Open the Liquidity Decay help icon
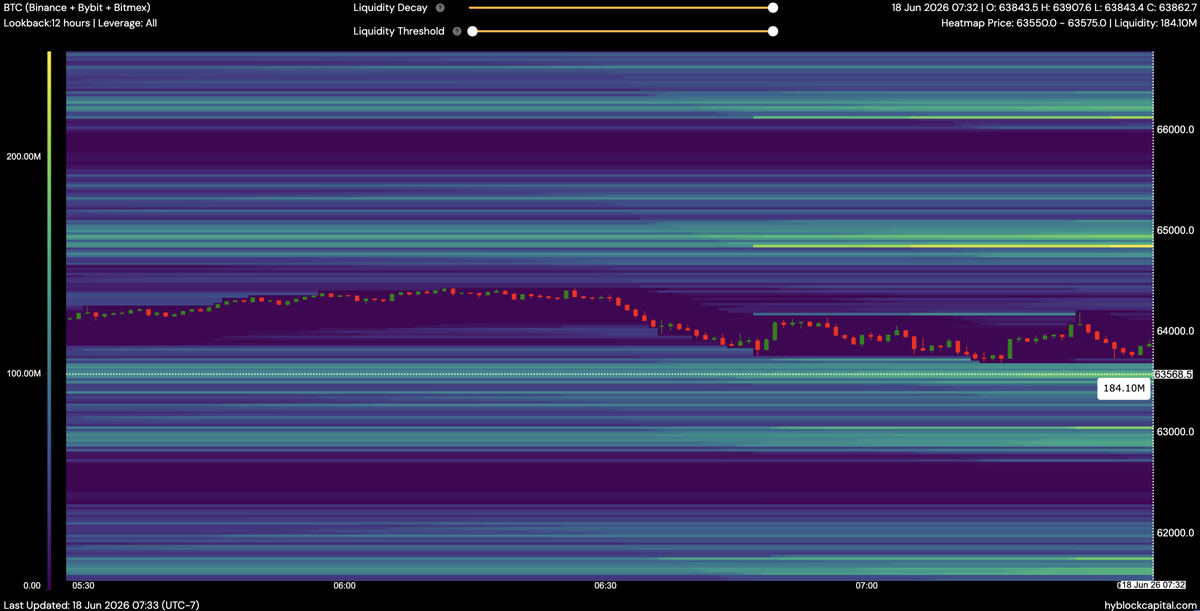The image size is (1200, 611). [440, 8]
